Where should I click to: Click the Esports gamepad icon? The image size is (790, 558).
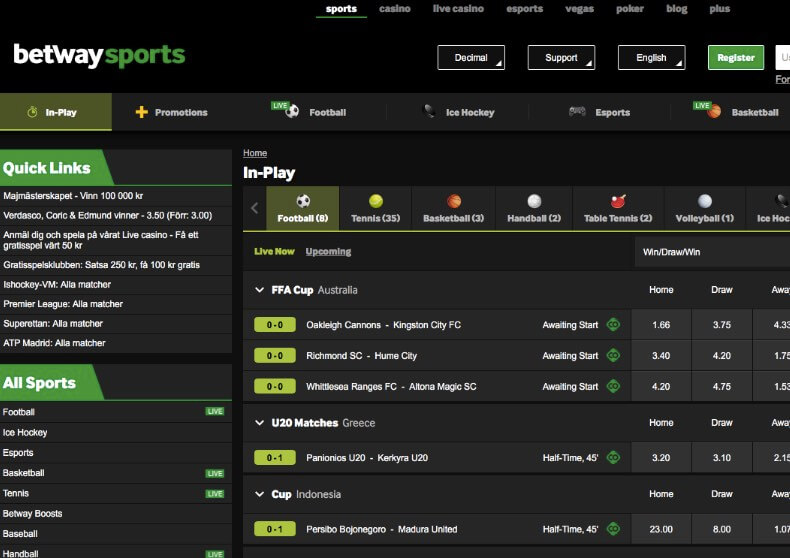coord(577,111)
